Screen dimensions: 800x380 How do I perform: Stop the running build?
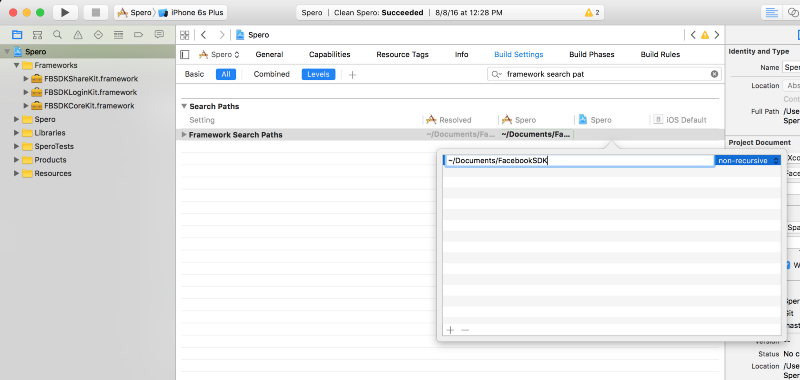point(95,12)
